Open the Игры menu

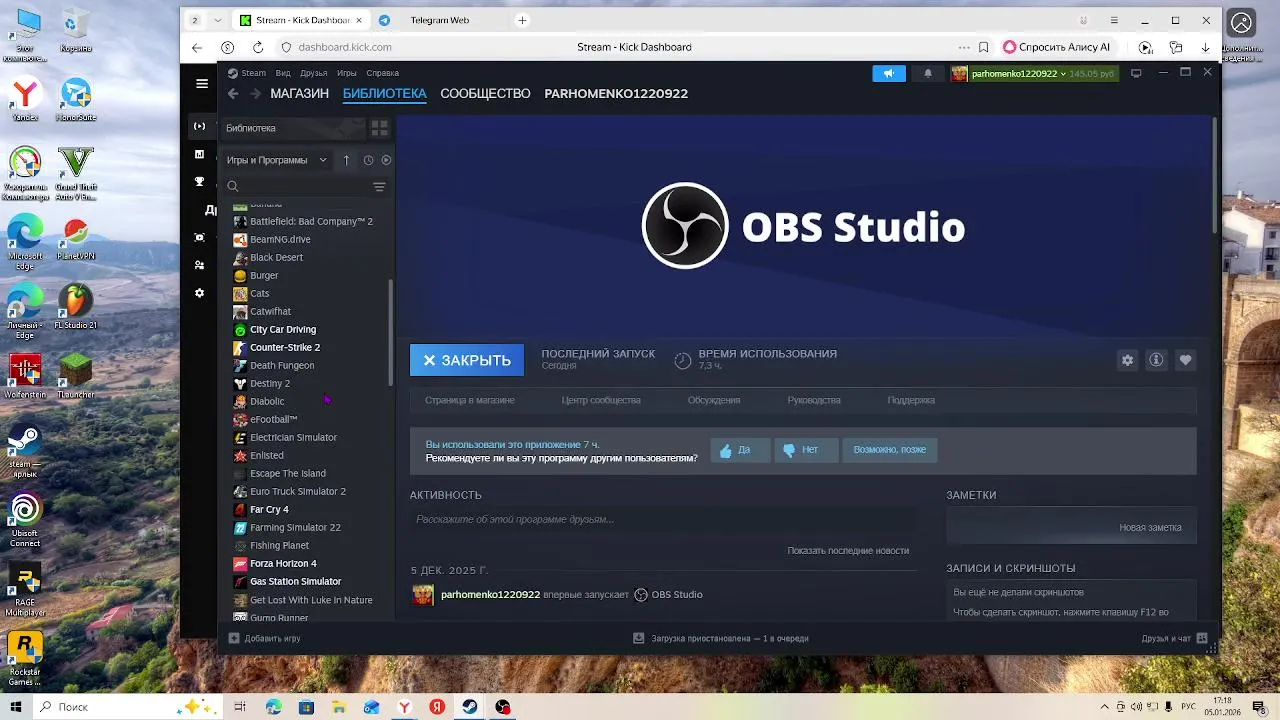tap(347, 73)
